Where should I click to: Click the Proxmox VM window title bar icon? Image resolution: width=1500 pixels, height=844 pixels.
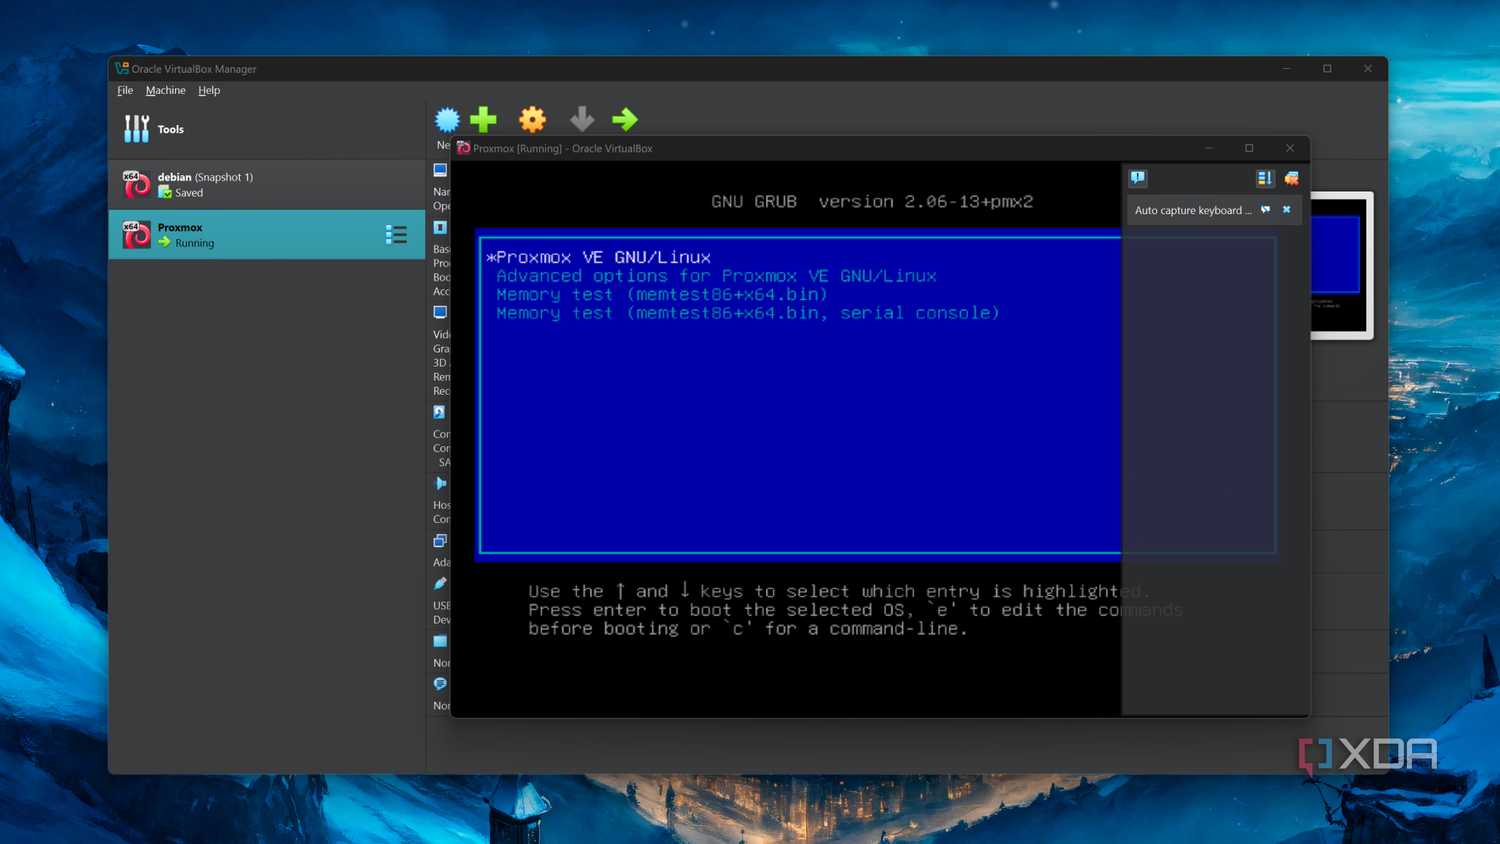click(463, 148)
